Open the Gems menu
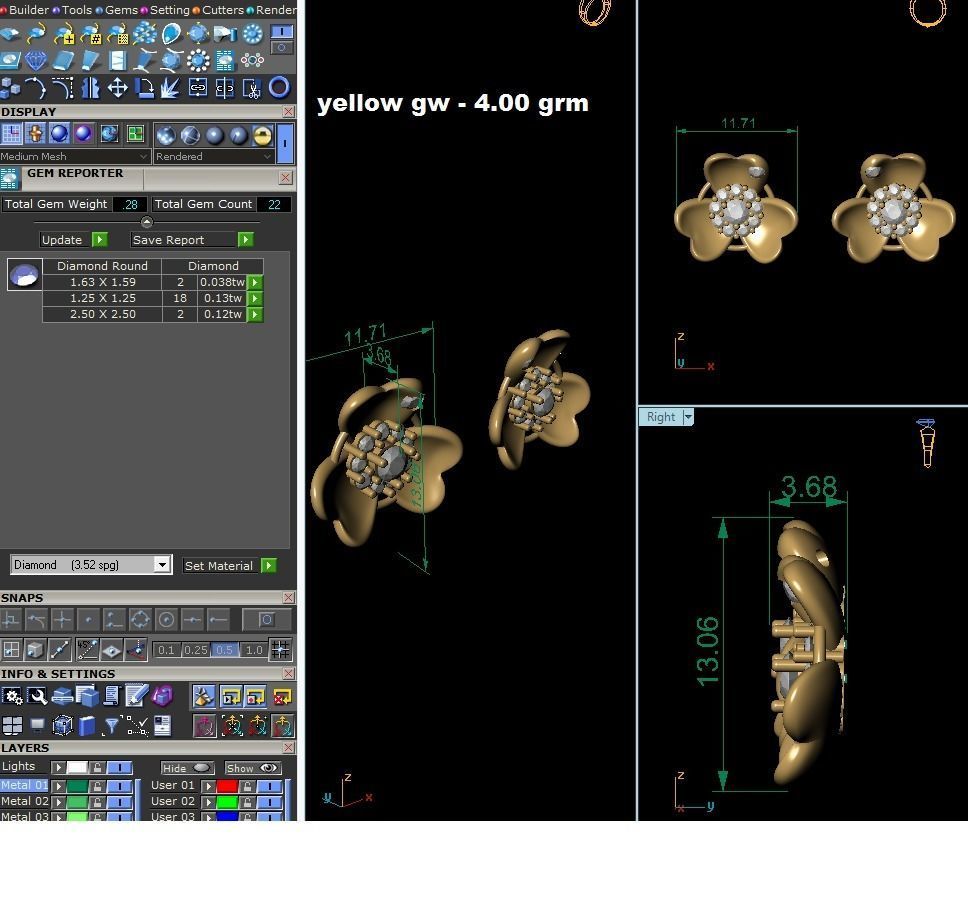Screen dimensions: 968x902 pos(117,10)
